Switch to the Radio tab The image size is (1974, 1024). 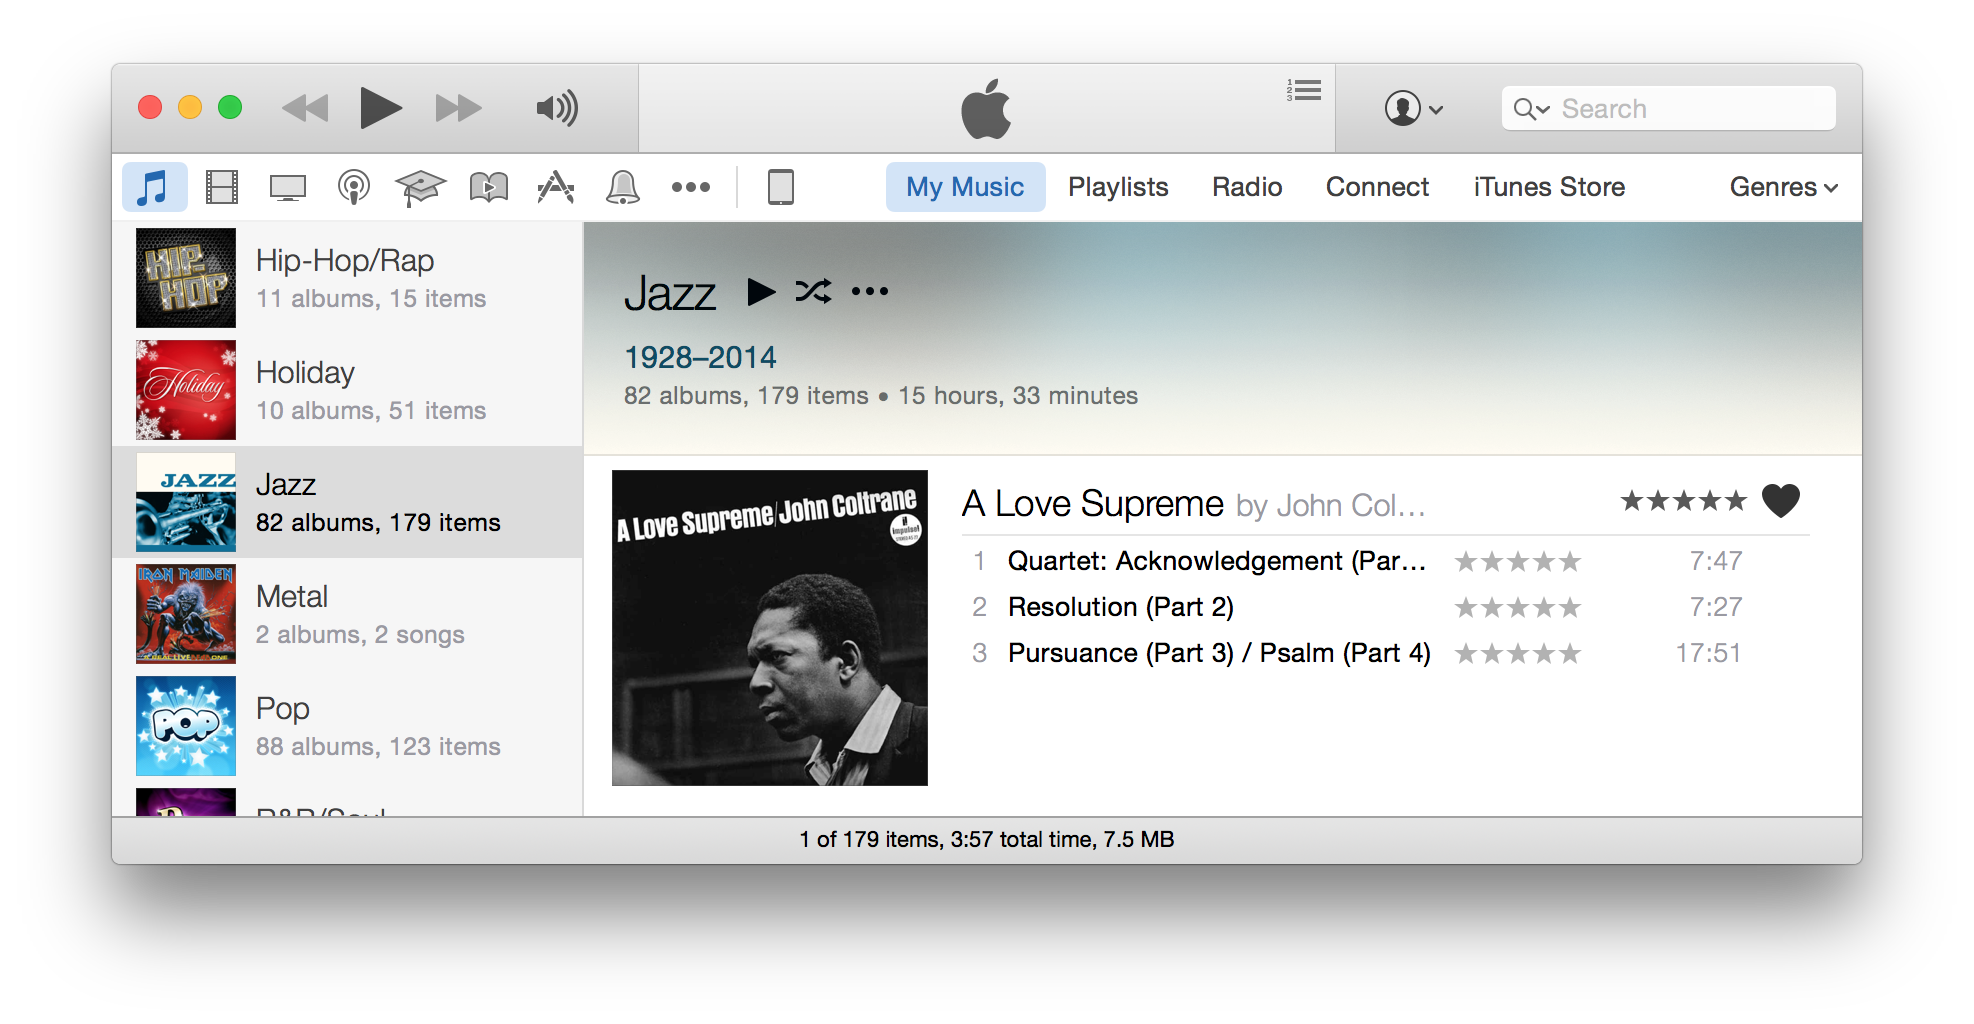(1247, 187)
